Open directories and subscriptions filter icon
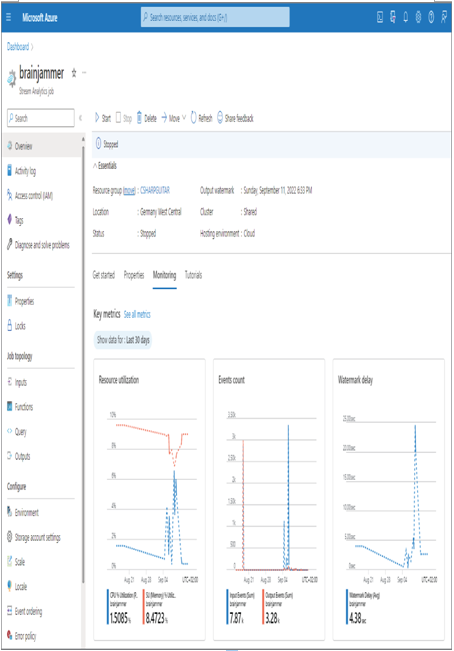Image resolution: width=454 pixels, height=651 pixels. click(393, 17)
